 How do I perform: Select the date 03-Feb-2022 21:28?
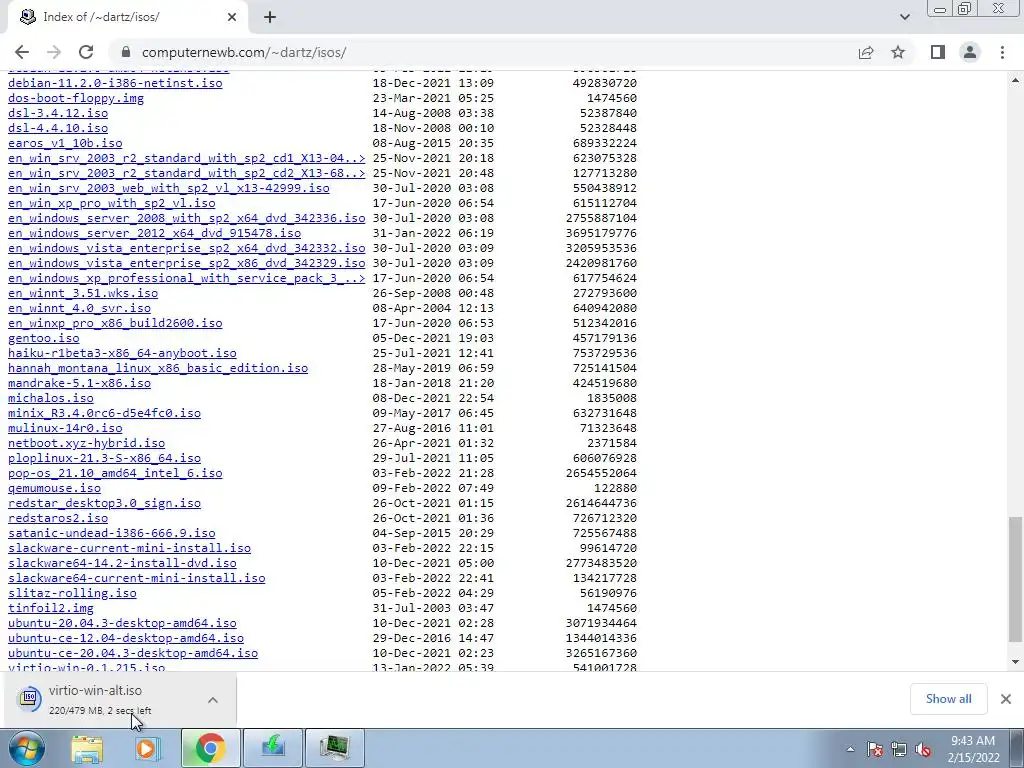(433, 473)
